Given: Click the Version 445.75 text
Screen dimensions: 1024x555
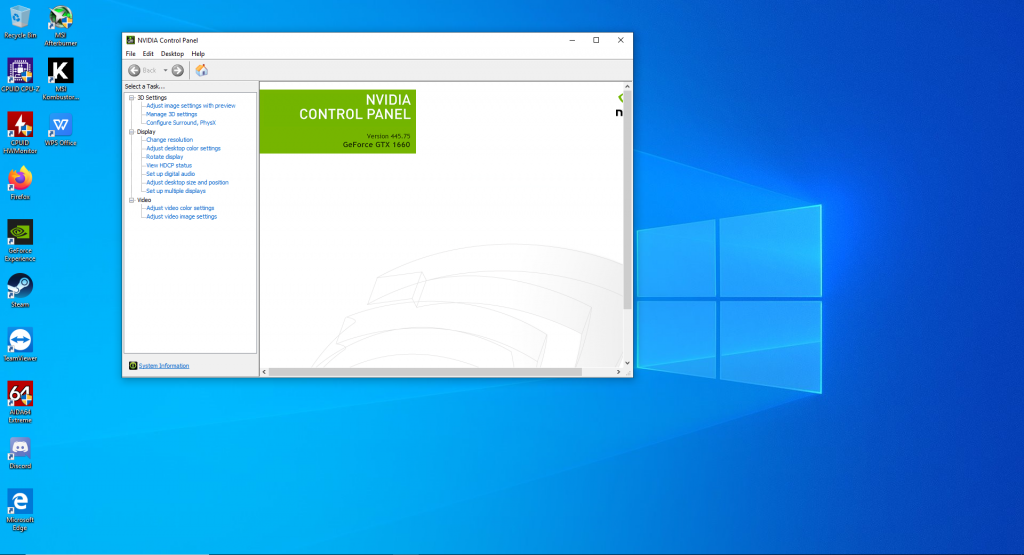Looking at the screenshot, I should [x=389, y=136].
